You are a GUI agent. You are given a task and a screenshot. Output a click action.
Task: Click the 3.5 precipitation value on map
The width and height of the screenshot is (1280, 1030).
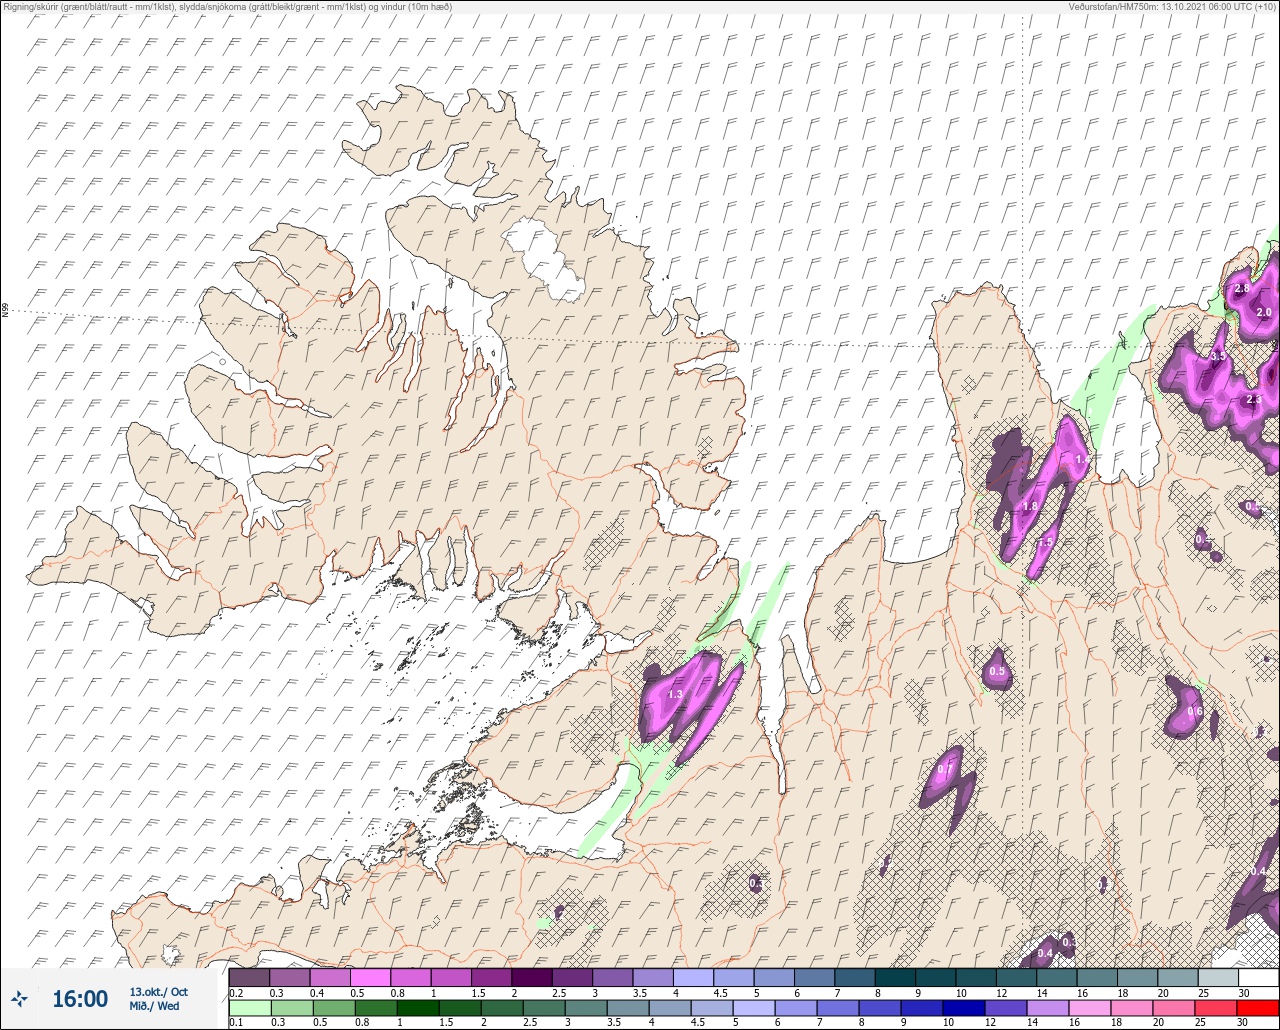click(x=1218, y=356)
